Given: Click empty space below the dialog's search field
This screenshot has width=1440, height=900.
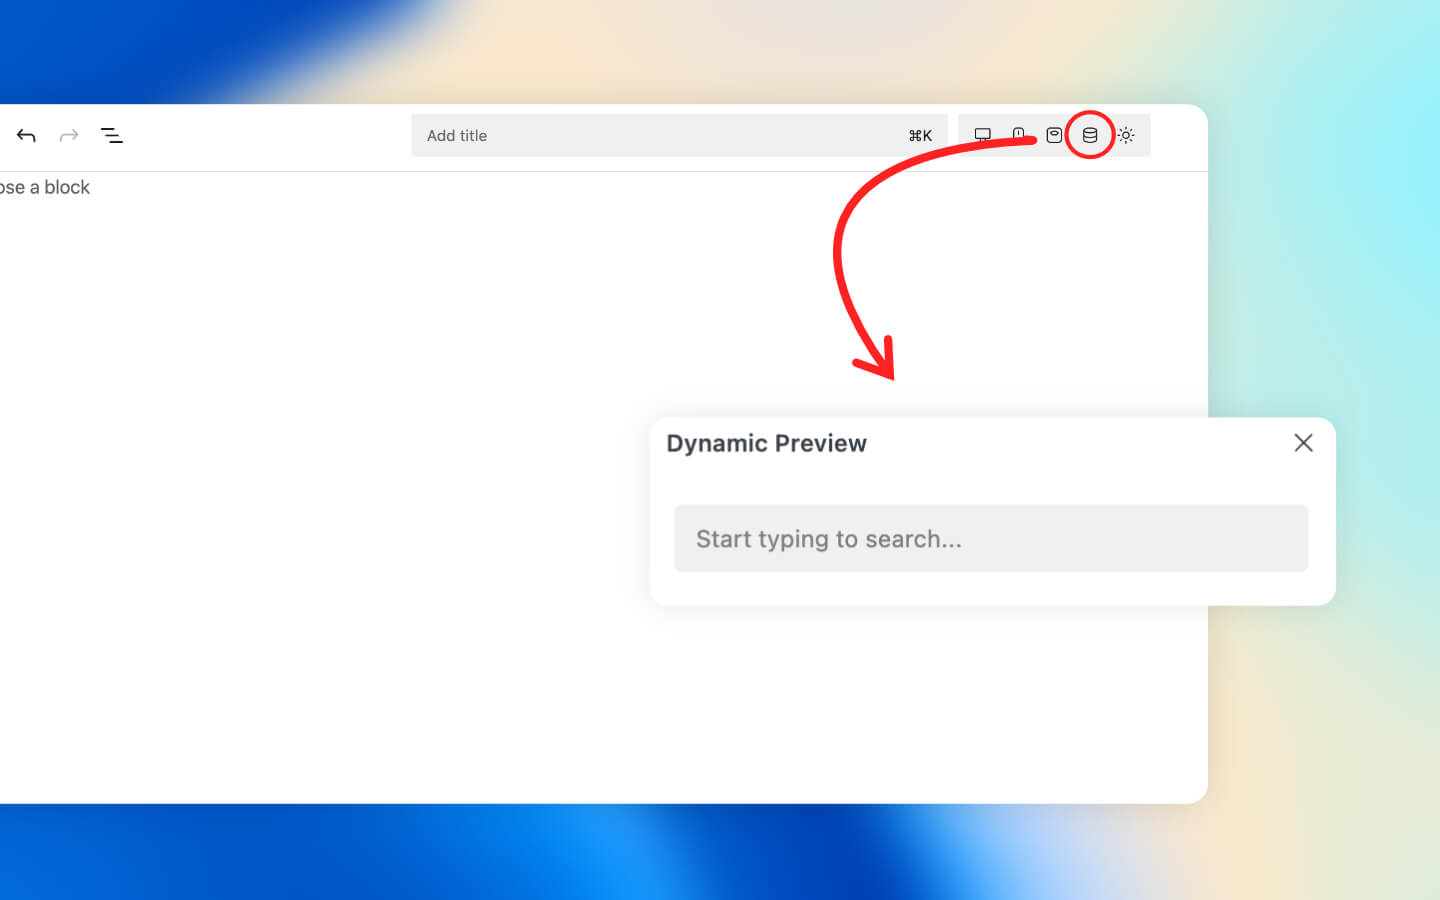Looking at the screenshot, I should [990, 588].
